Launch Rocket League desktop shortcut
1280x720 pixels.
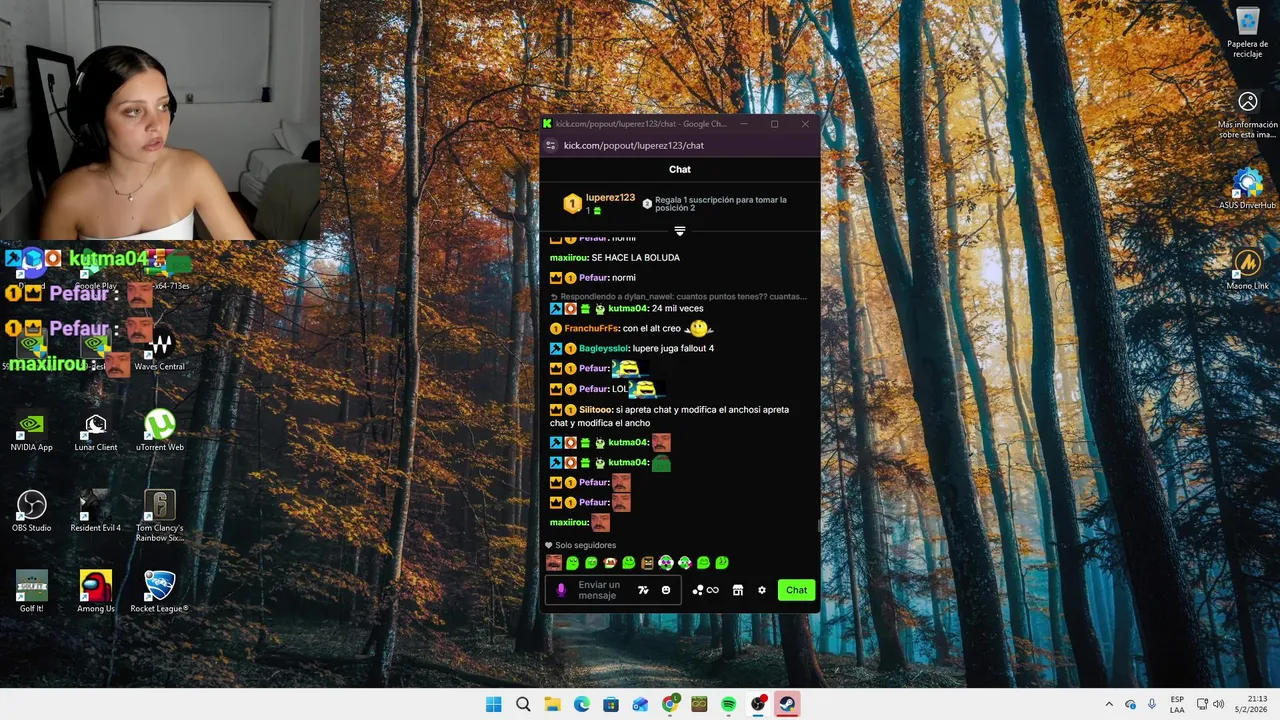(160, 592)
